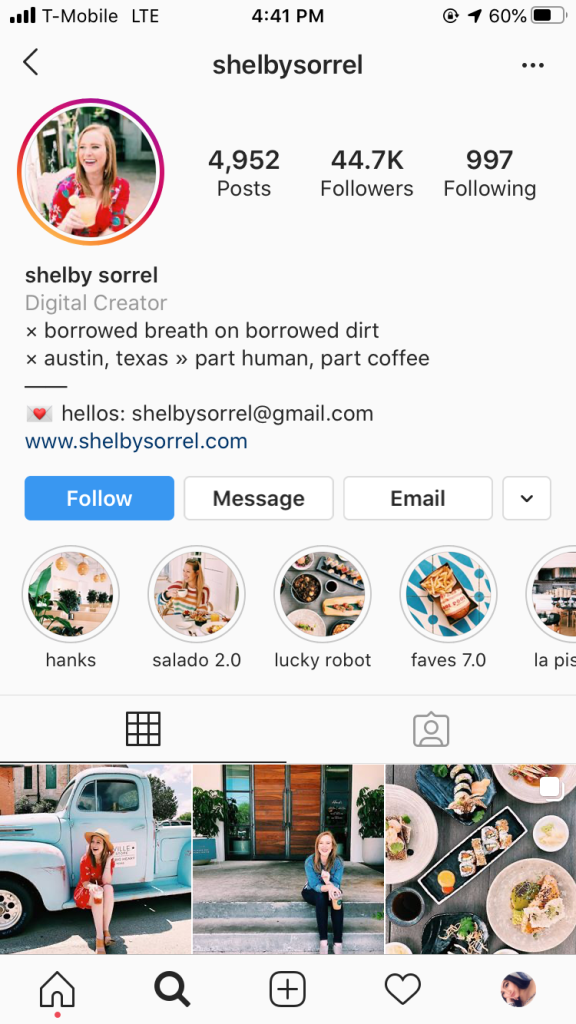
Task: Follow shelbysorrel
Action: pos(99,498)
